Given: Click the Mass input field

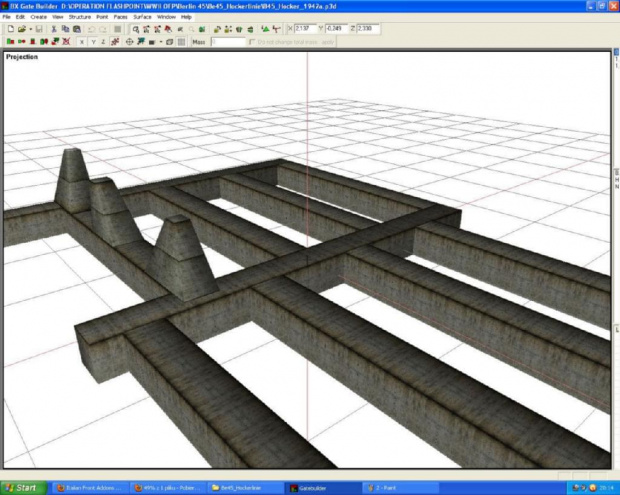Looking at the screenshot, I should (227, 43).
